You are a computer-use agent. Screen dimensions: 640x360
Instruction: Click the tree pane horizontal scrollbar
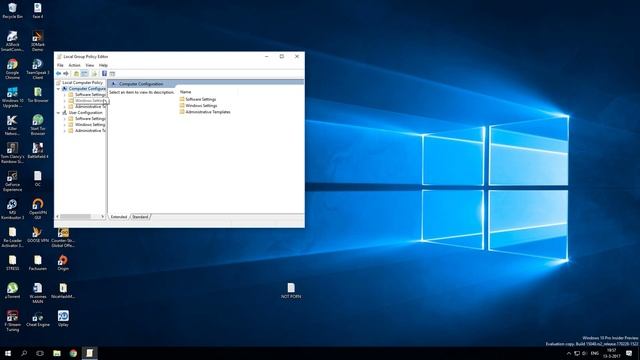pos(76,217)
